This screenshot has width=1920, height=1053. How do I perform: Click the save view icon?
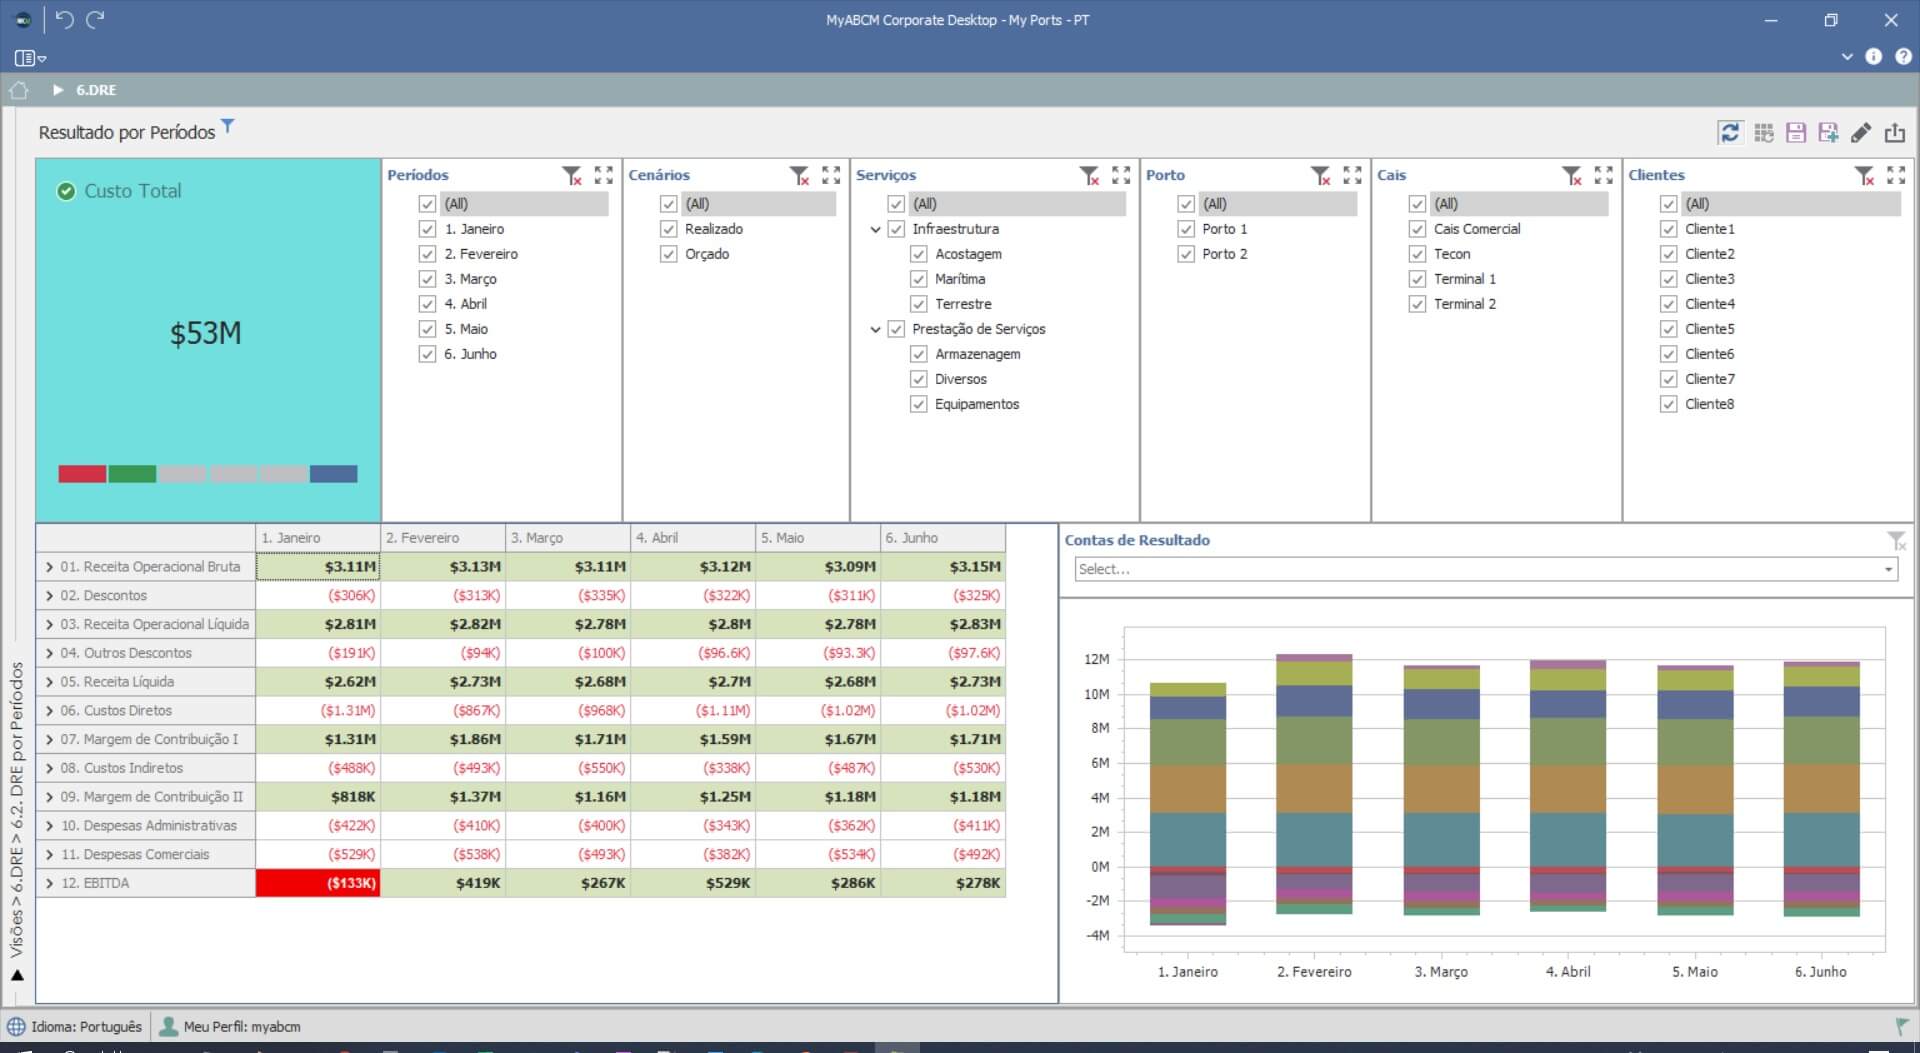point(1796,133)
